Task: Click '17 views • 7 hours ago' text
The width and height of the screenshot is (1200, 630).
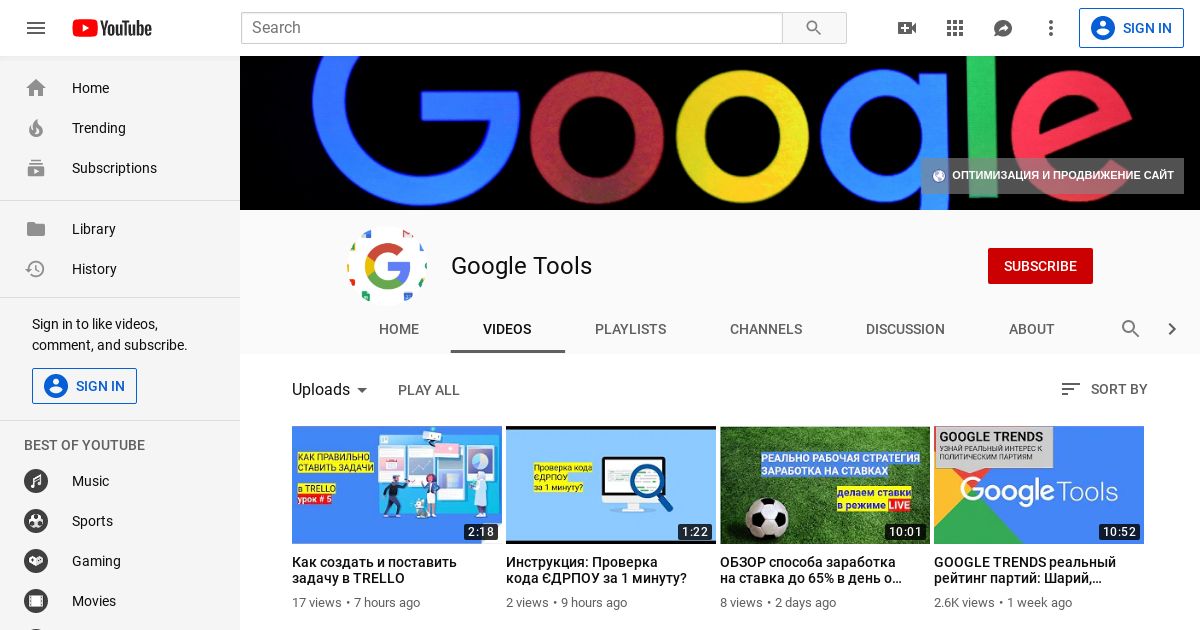Action: pos(356,603)
